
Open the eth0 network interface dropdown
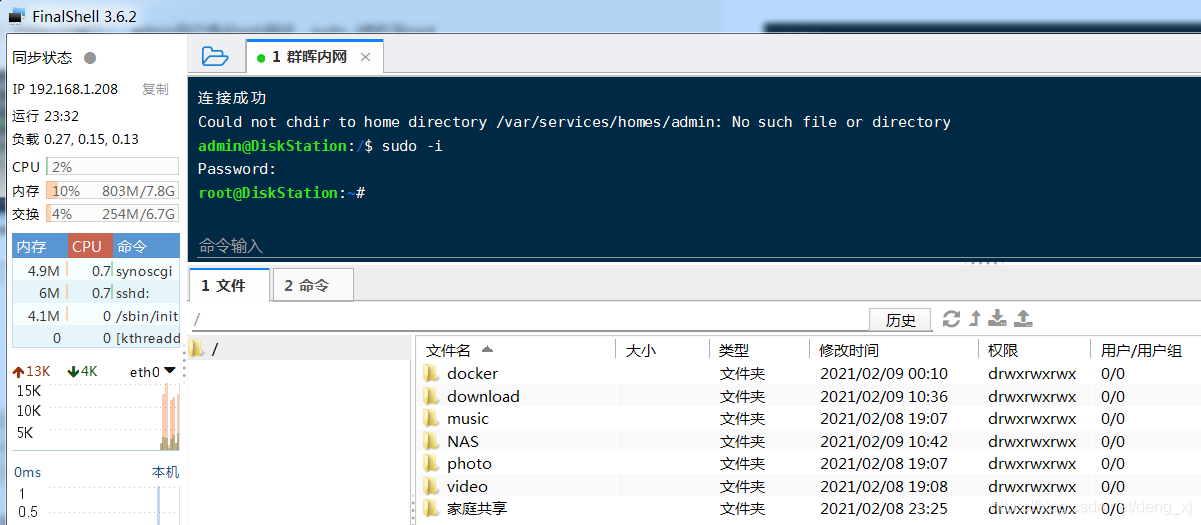tap(169, 371)
